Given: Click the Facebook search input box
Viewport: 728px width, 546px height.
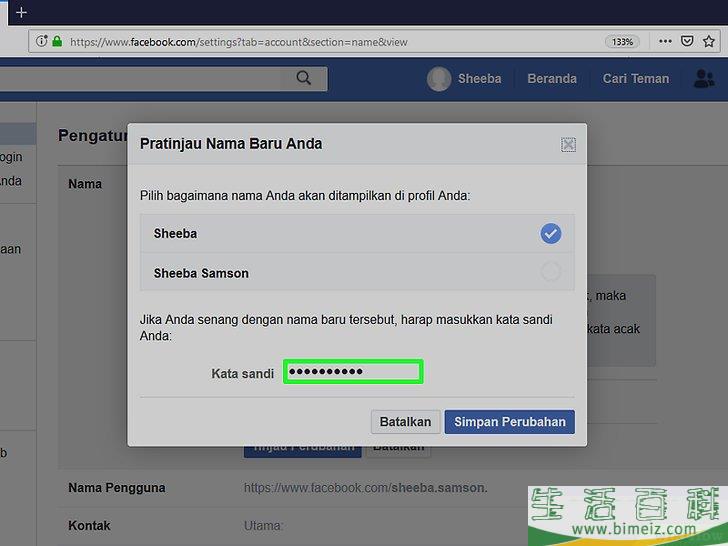Looking at the screenshot, I should [162, 78].
